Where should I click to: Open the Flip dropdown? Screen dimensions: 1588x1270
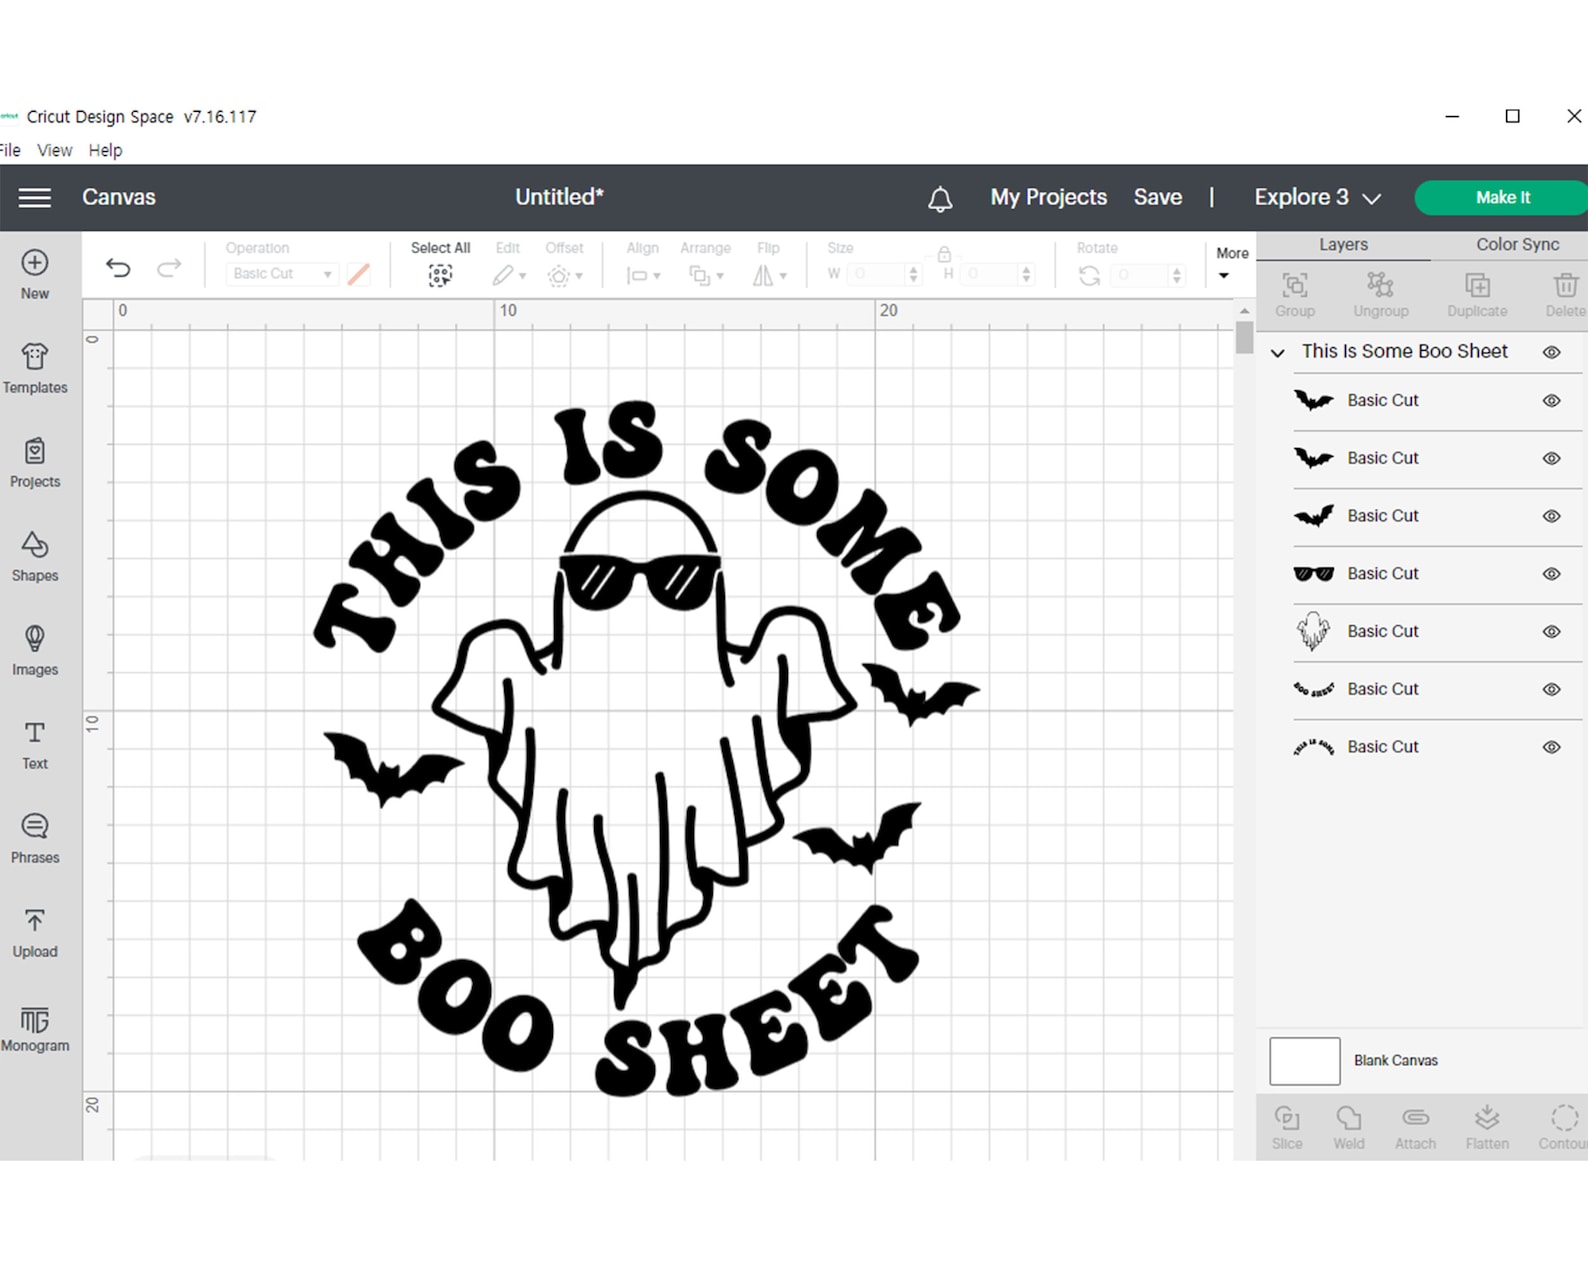[x=768, y=275]
